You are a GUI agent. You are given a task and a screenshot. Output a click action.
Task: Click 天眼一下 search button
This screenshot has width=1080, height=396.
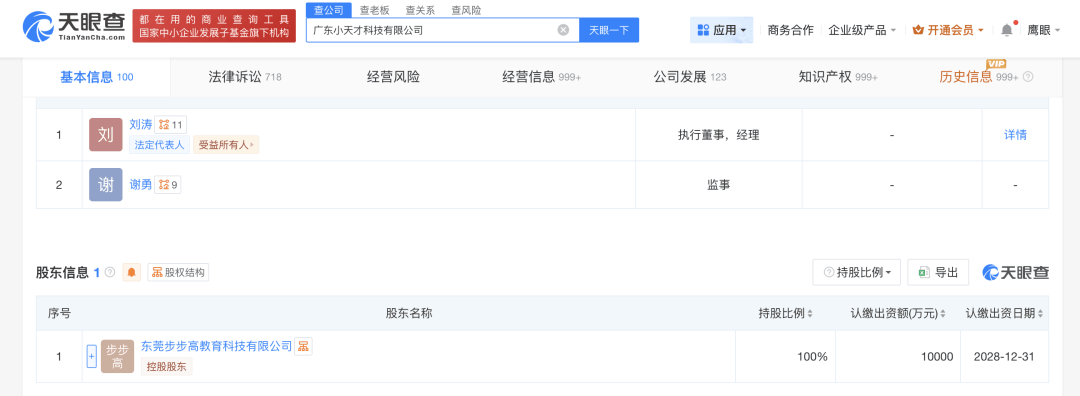609,30
